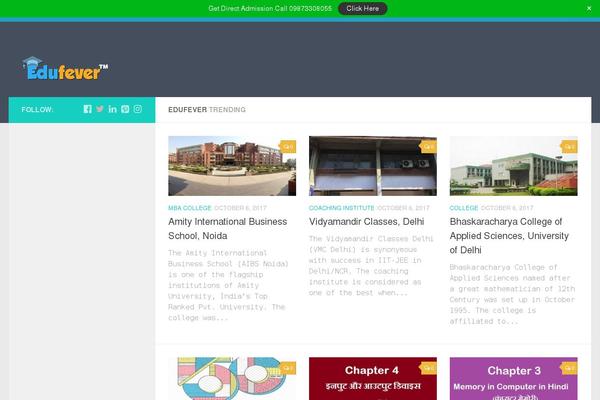
Task: Open Amity campus building thumbnail
Action: (x=232, y=166)
